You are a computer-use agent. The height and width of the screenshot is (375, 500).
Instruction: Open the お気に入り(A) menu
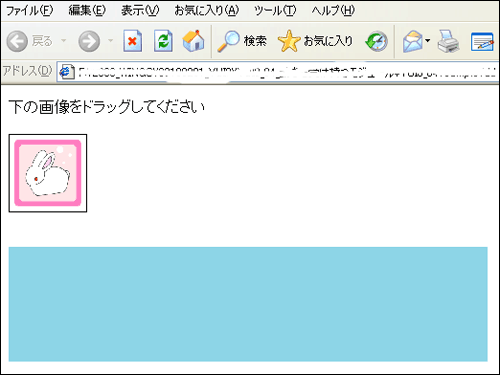207,11
